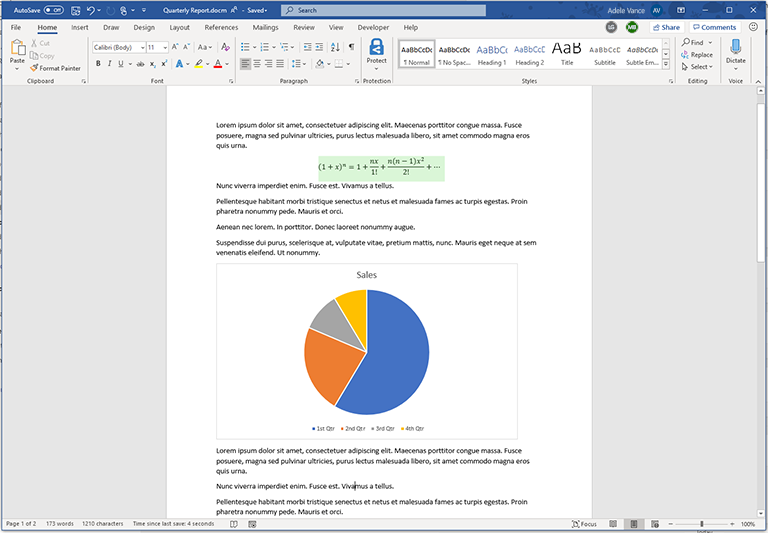The height and width of the screenshot is (533, 768).
Task: Click the Save icon in title bar
Action: [x=75, y=10]
